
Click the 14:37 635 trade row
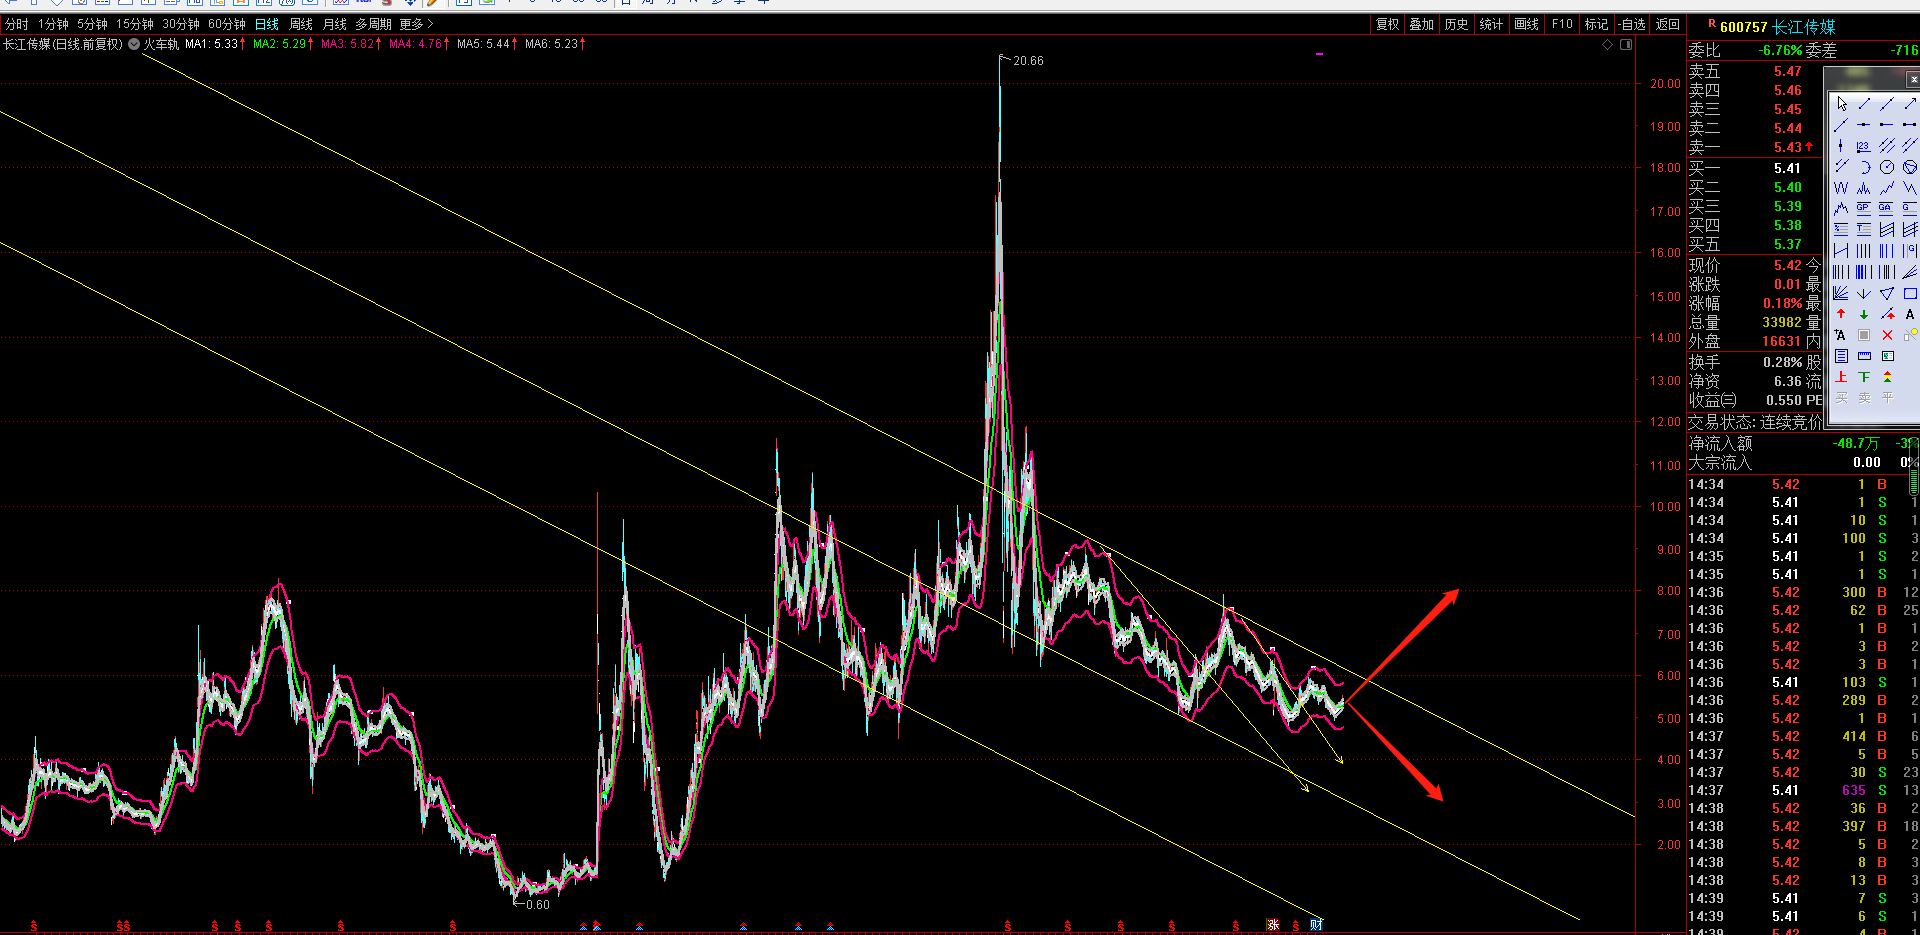point(1803,790)
